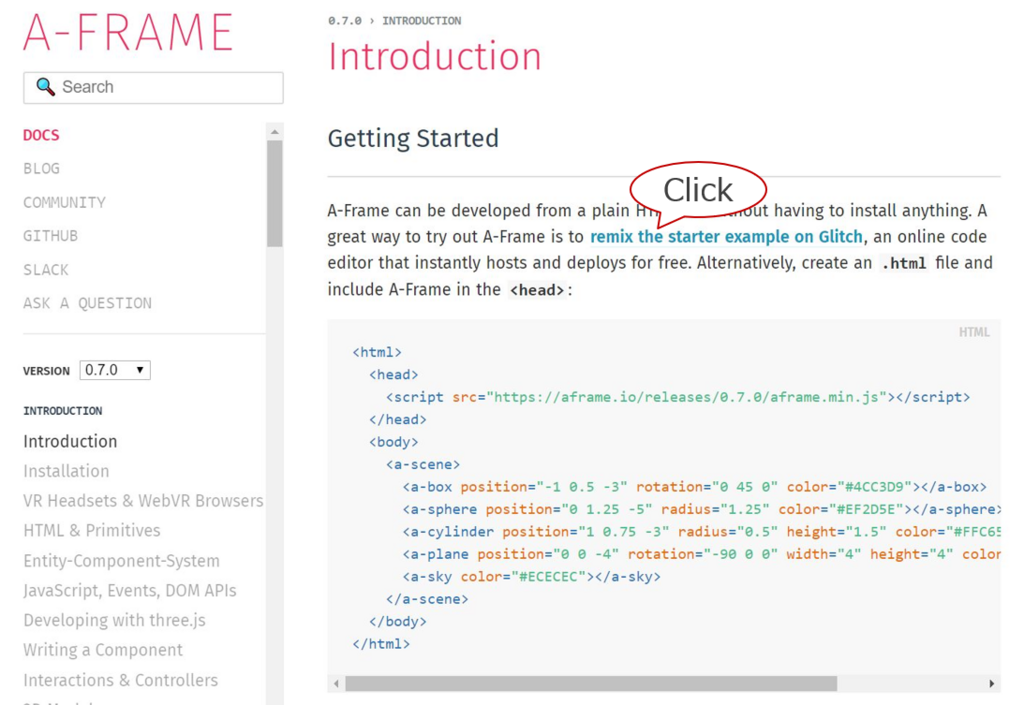This screenshot has height=705, width=1024.
Task: Click the a-sphere code line
Action: pyautogui.click(x=701, y=509)
